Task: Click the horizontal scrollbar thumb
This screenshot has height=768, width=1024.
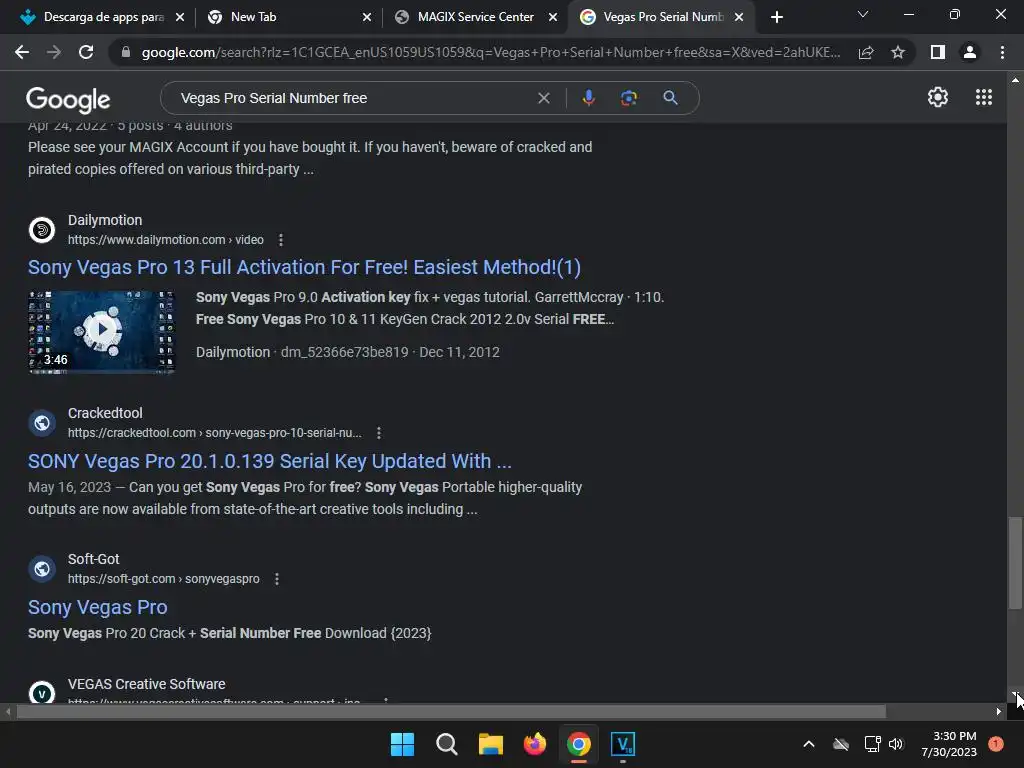Action: tap(451, 711)
